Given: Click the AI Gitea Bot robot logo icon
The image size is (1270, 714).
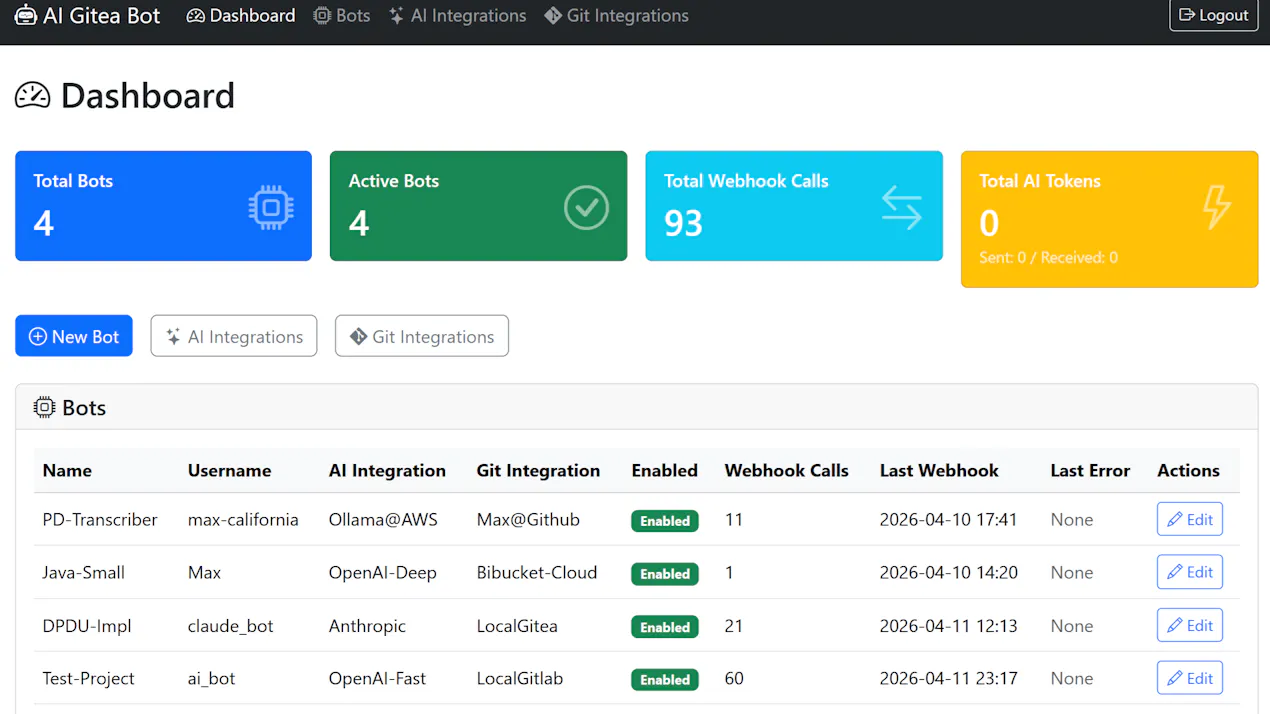Looking at the screenshot, I should (26, 15).
